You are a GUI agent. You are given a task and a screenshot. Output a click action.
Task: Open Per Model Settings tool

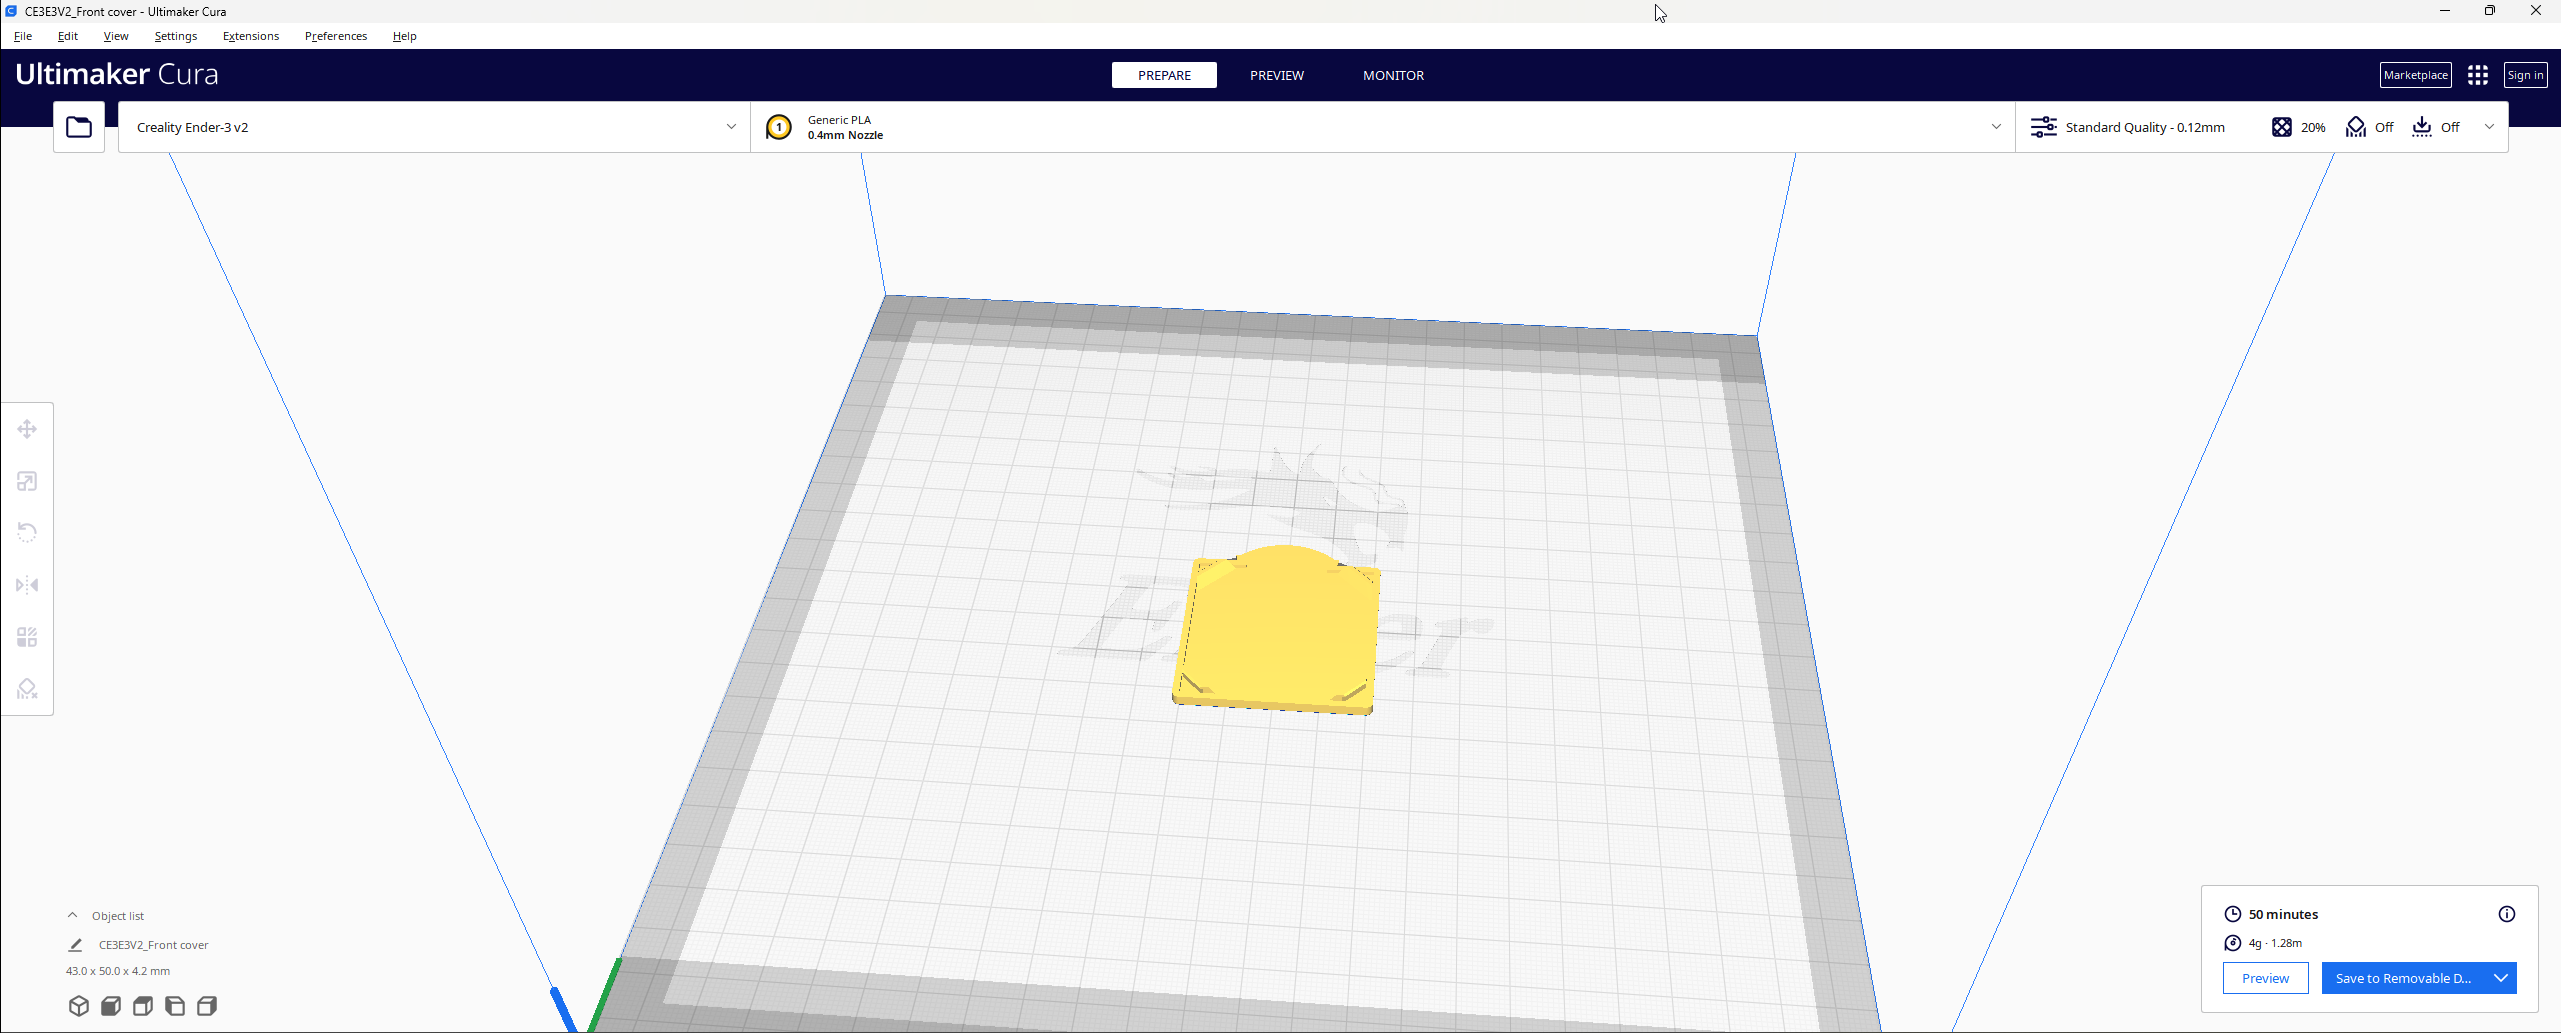(x=27, y=637)
